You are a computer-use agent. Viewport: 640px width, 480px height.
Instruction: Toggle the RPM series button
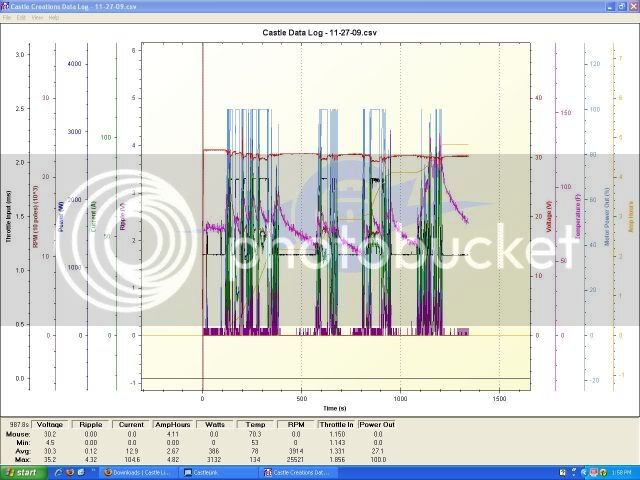click(x=296, y=424)
